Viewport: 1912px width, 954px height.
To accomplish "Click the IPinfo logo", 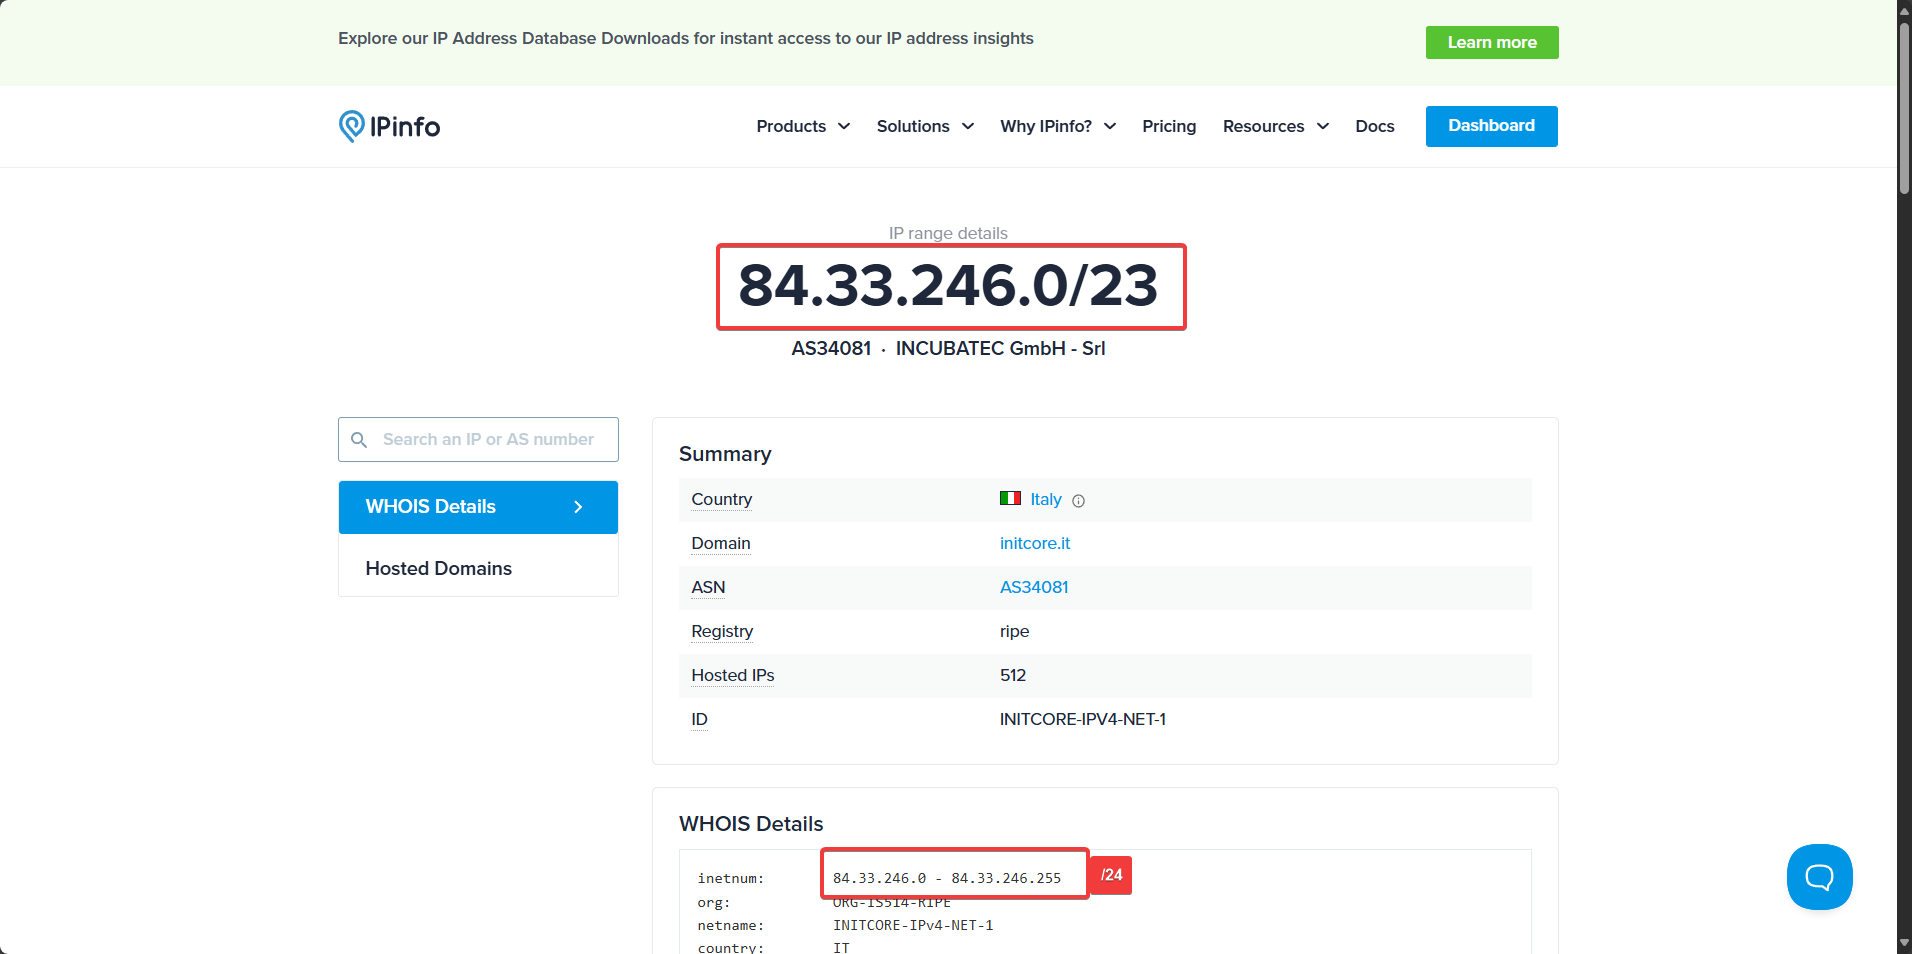I will [389, 126].
